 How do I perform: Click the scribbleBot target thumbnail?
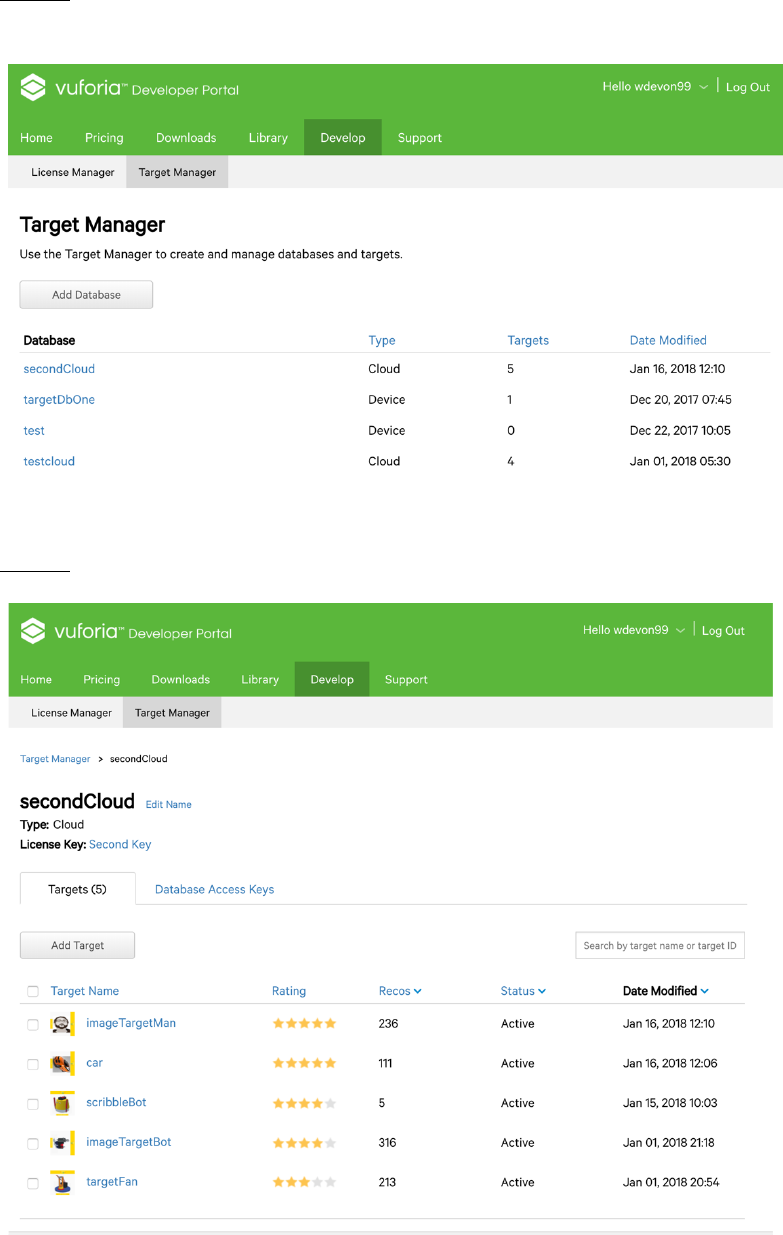coord(62,1104)
